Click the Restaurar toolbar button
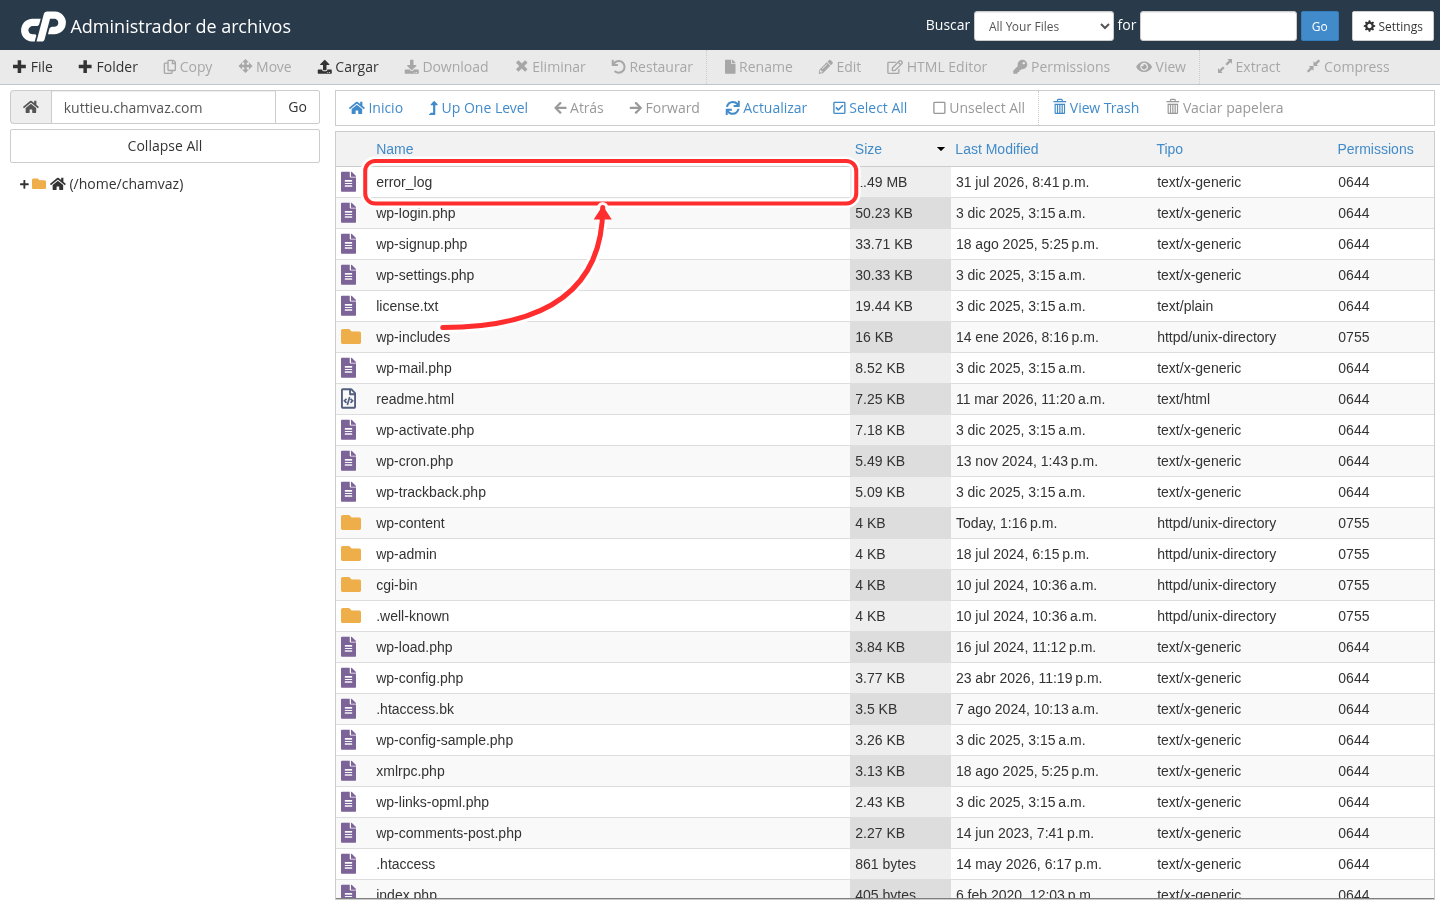Screen dimensions: 1440x900 point(652,67)
